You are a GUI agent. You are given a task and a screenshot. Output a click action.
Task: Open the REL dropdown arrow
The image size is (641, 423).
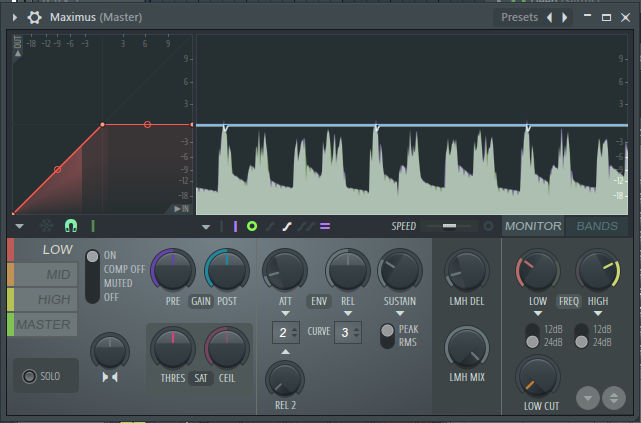coord(348,313)
